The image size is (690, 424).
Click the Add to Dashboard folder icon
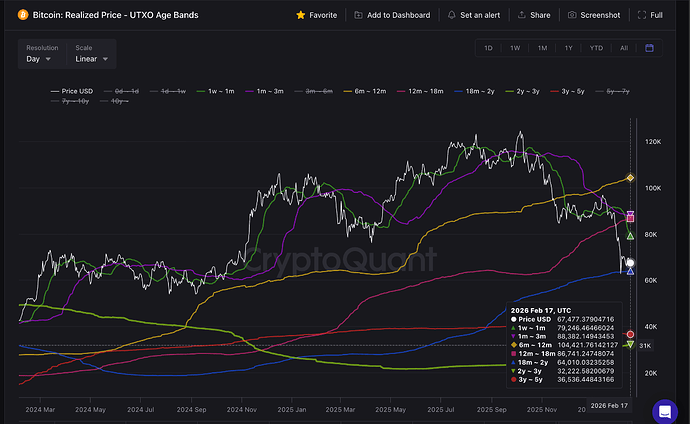[x=359, y=16]
